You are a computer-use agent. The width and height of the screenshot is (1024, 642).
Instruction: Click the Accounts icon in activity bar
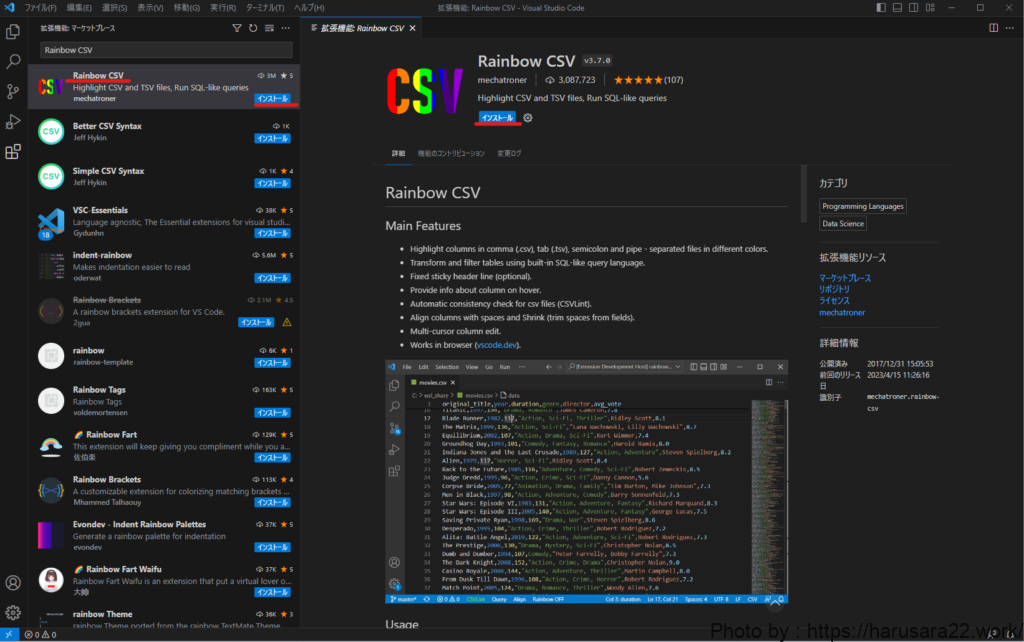[14, 582]
